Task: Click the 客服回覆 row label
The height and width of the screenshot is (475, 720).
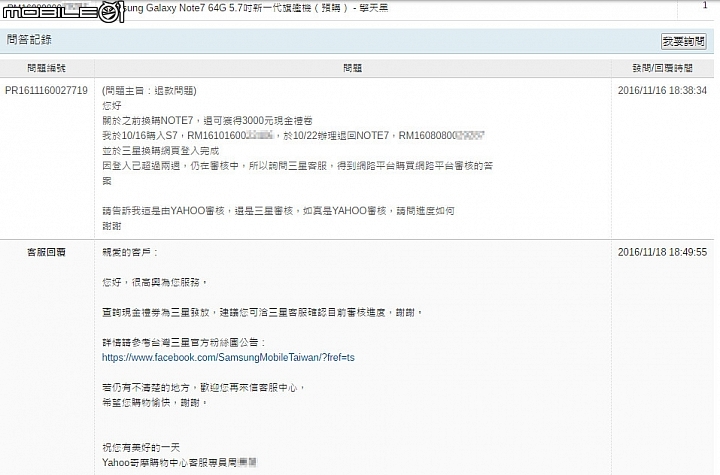Action: [46, 252]
